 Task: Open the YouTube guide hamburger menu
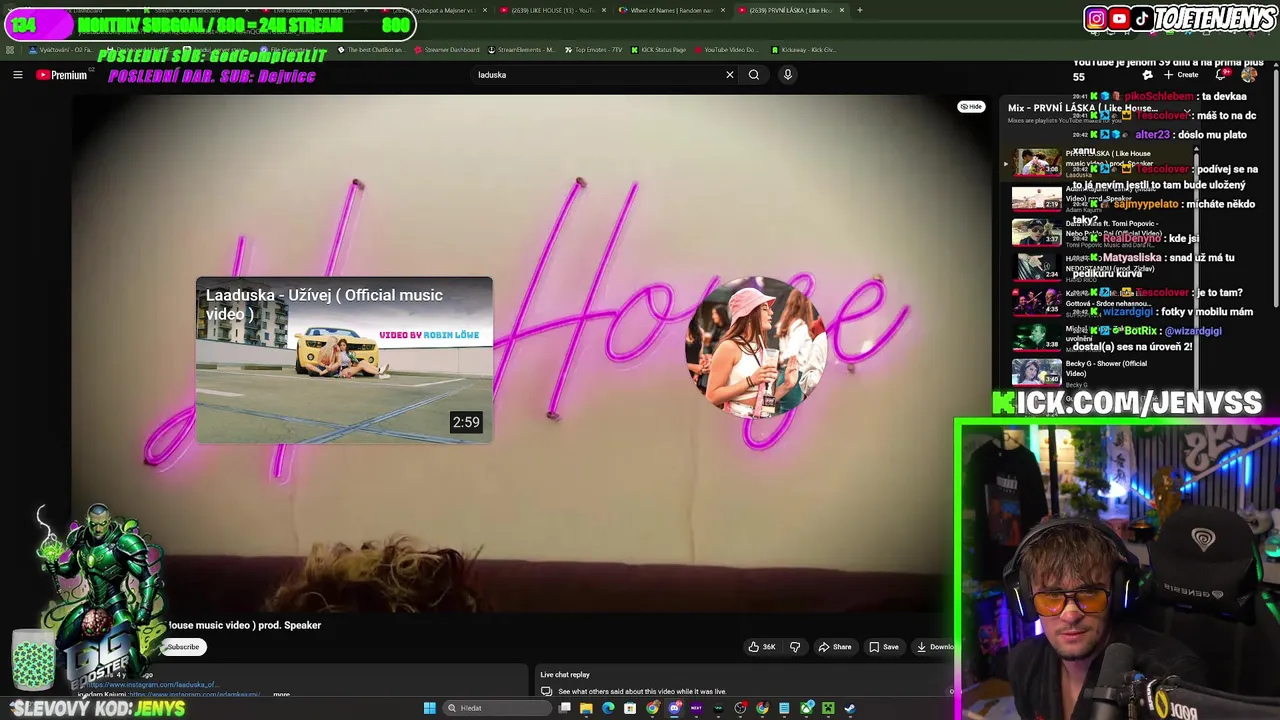(x=17, y=75)
